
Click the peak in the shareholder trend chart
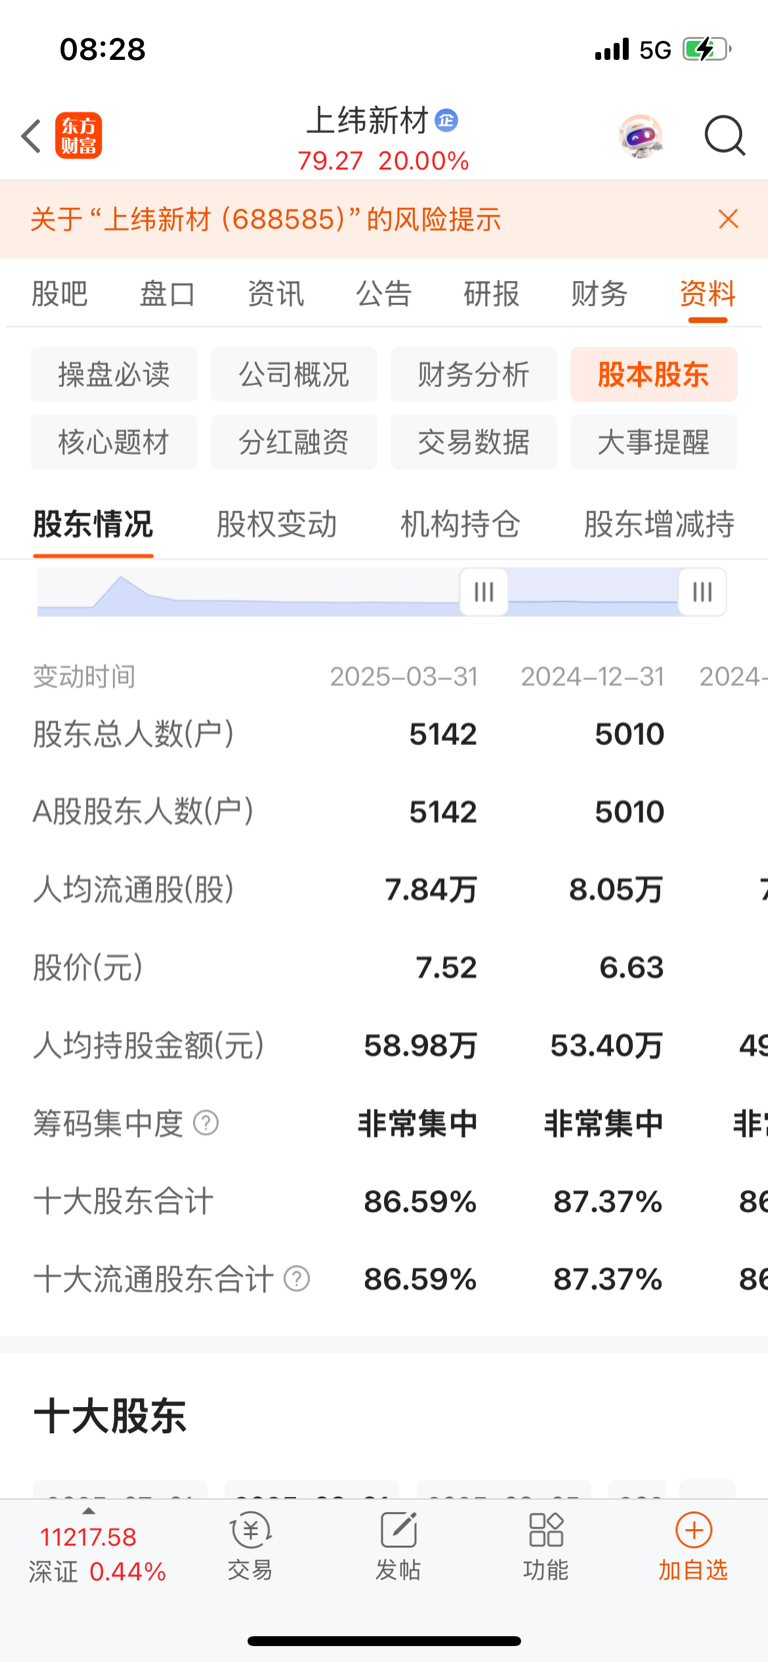[121, 579]
